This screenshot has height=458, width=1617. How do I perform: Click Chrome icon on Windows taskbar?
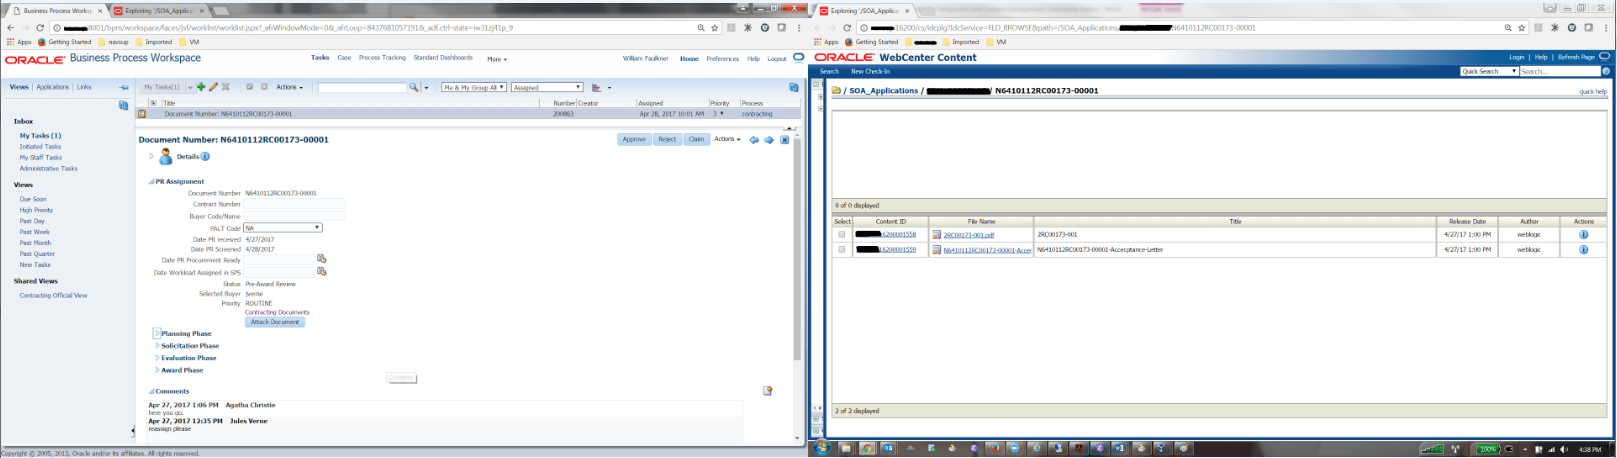867,449
